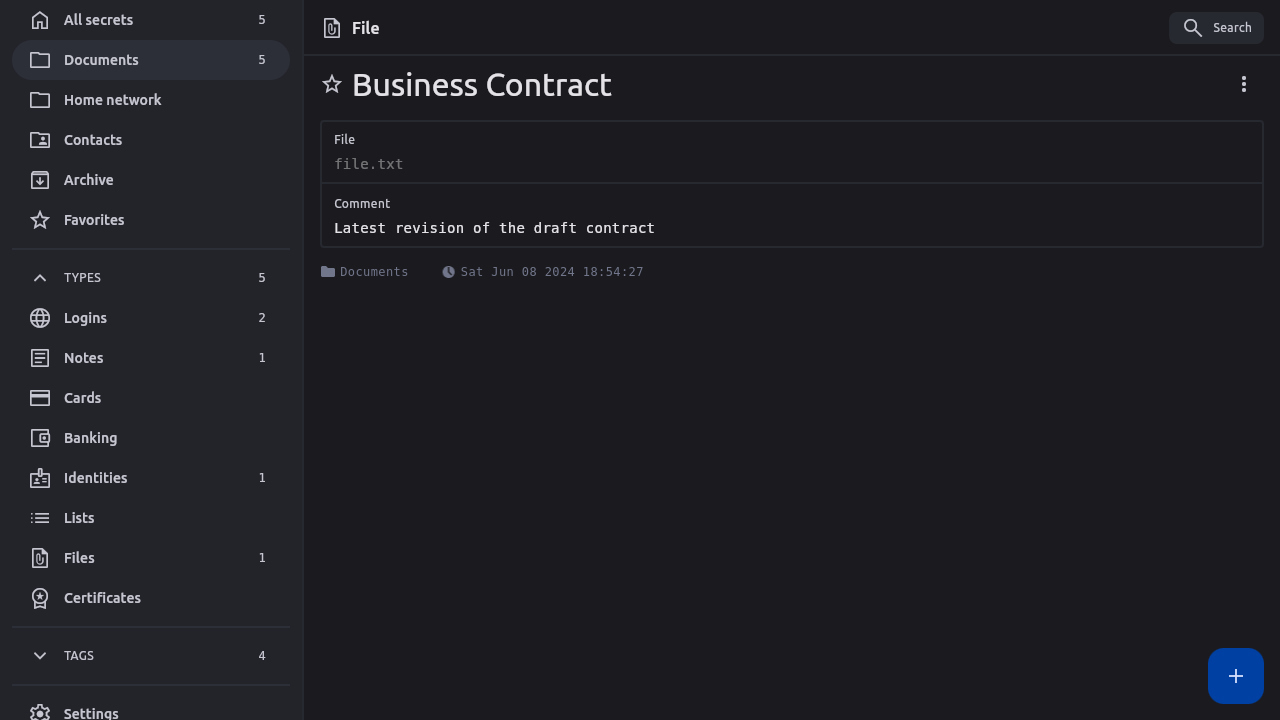1280x720 pixels.
Task: Go to Archive folder
Action: [88, 180]
